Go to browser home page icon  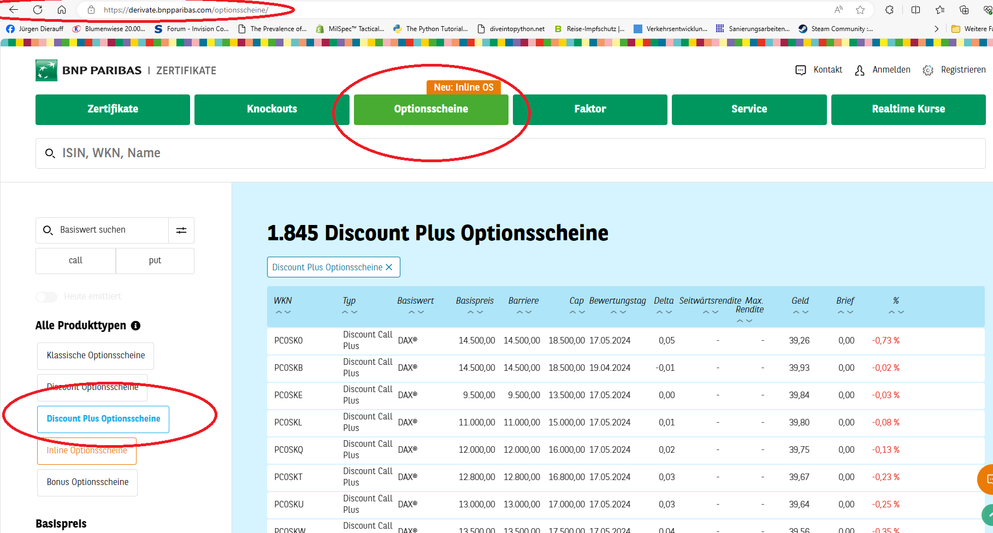click(61, 9)
